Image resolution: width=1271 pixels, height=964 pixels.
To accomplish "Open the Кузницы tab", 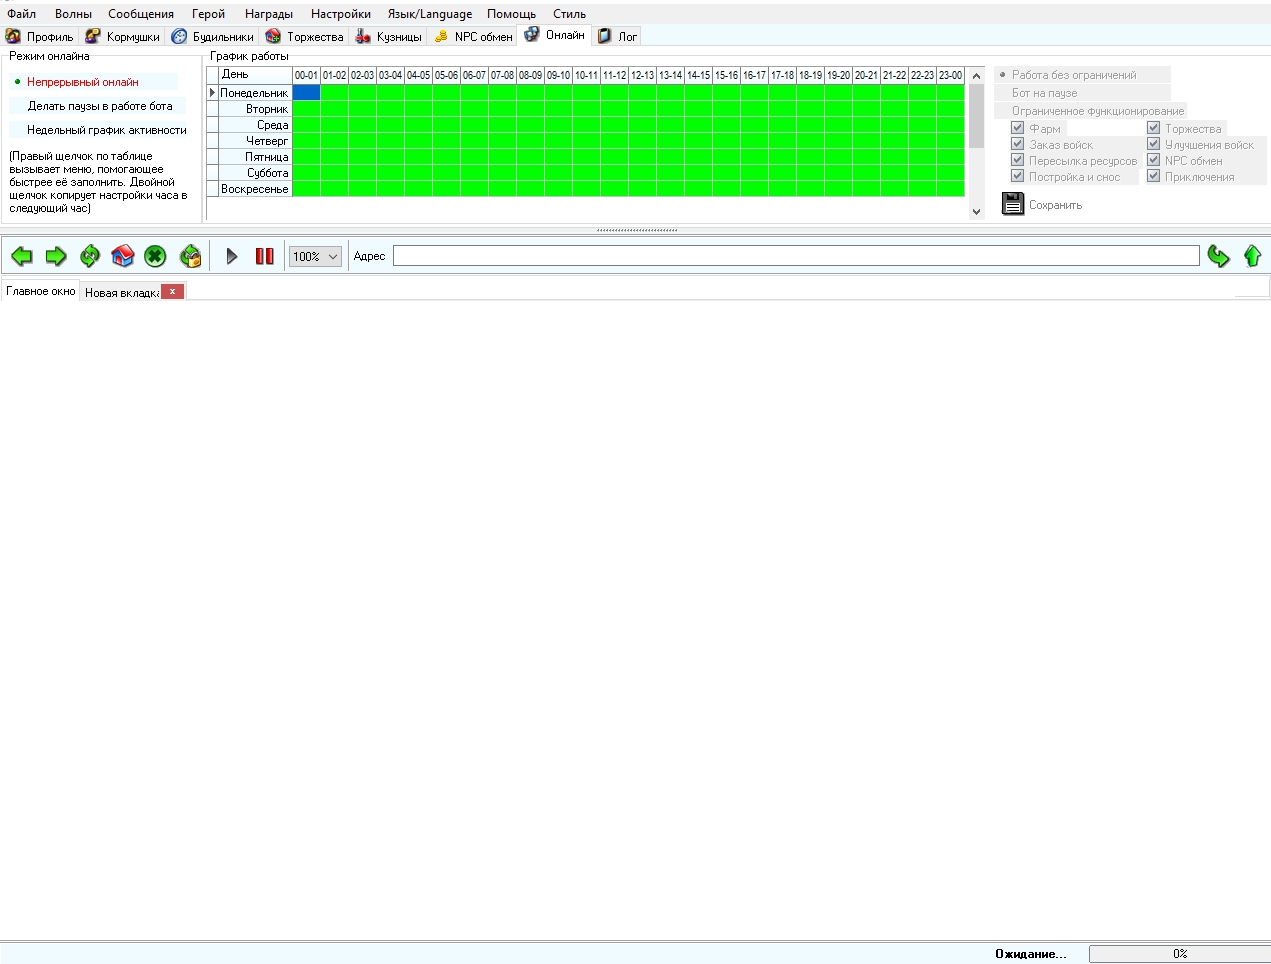I will [x=389, y=36].
